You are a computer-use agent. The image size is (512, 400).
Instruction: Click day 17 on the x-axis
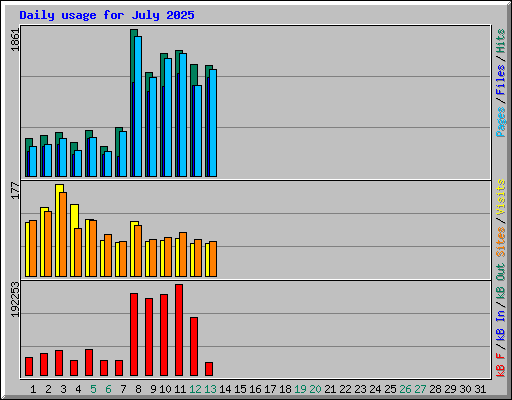point(270,389)
